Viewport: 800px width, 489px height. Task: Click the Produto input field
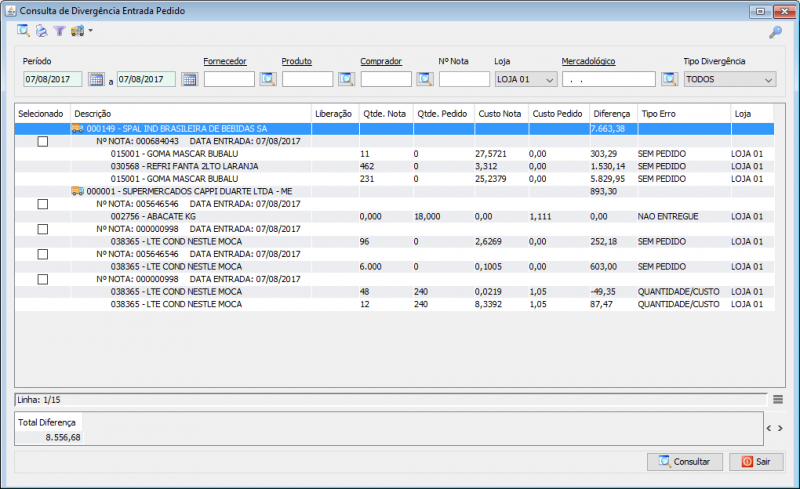click(x=307, y=79)
